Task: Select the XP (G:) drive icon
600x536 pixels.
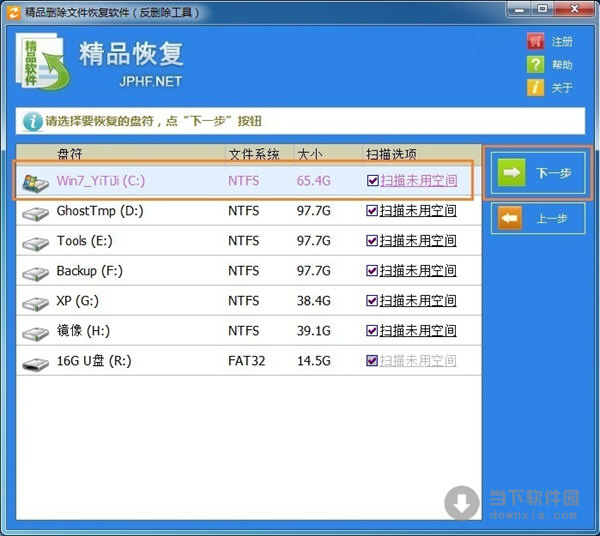Action: click(35, 303)
